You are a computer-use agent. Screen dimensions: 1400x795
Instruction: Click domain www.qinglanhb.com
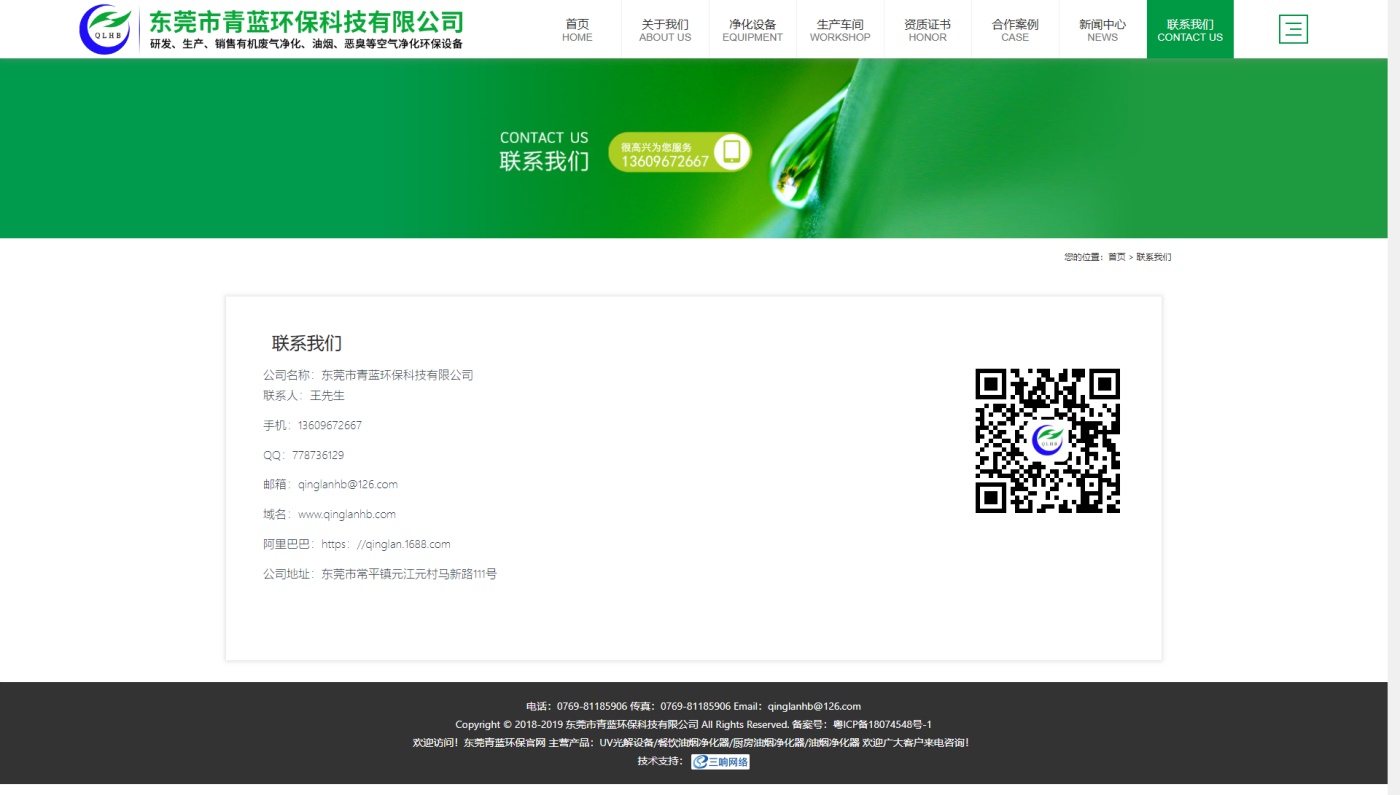click(347, 514)
